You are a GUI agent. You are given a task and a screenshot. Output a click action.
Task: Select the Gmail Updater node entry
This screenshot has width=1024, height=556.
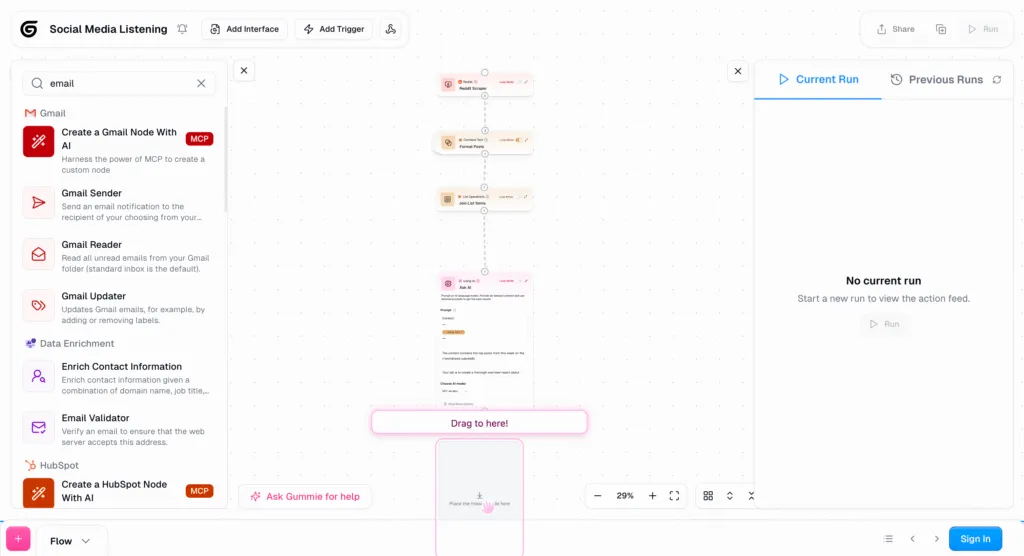click(x=119, y=308)
